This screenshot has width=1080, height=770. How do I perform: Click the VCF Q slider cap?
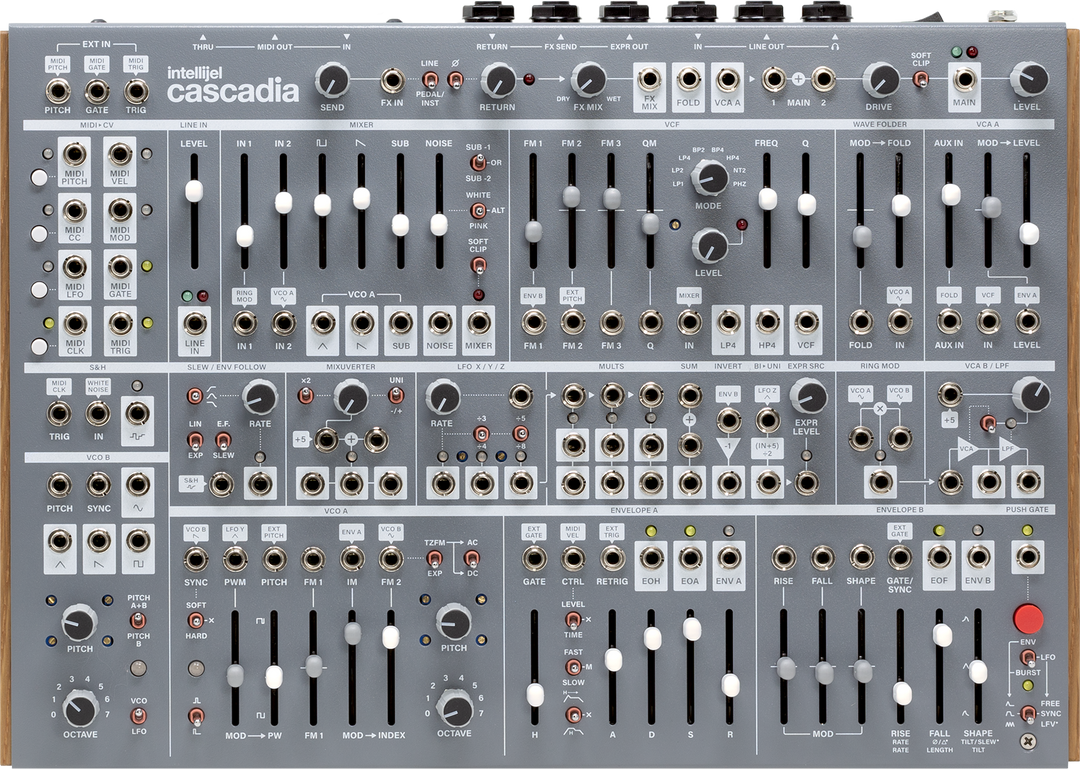(807, 204)
